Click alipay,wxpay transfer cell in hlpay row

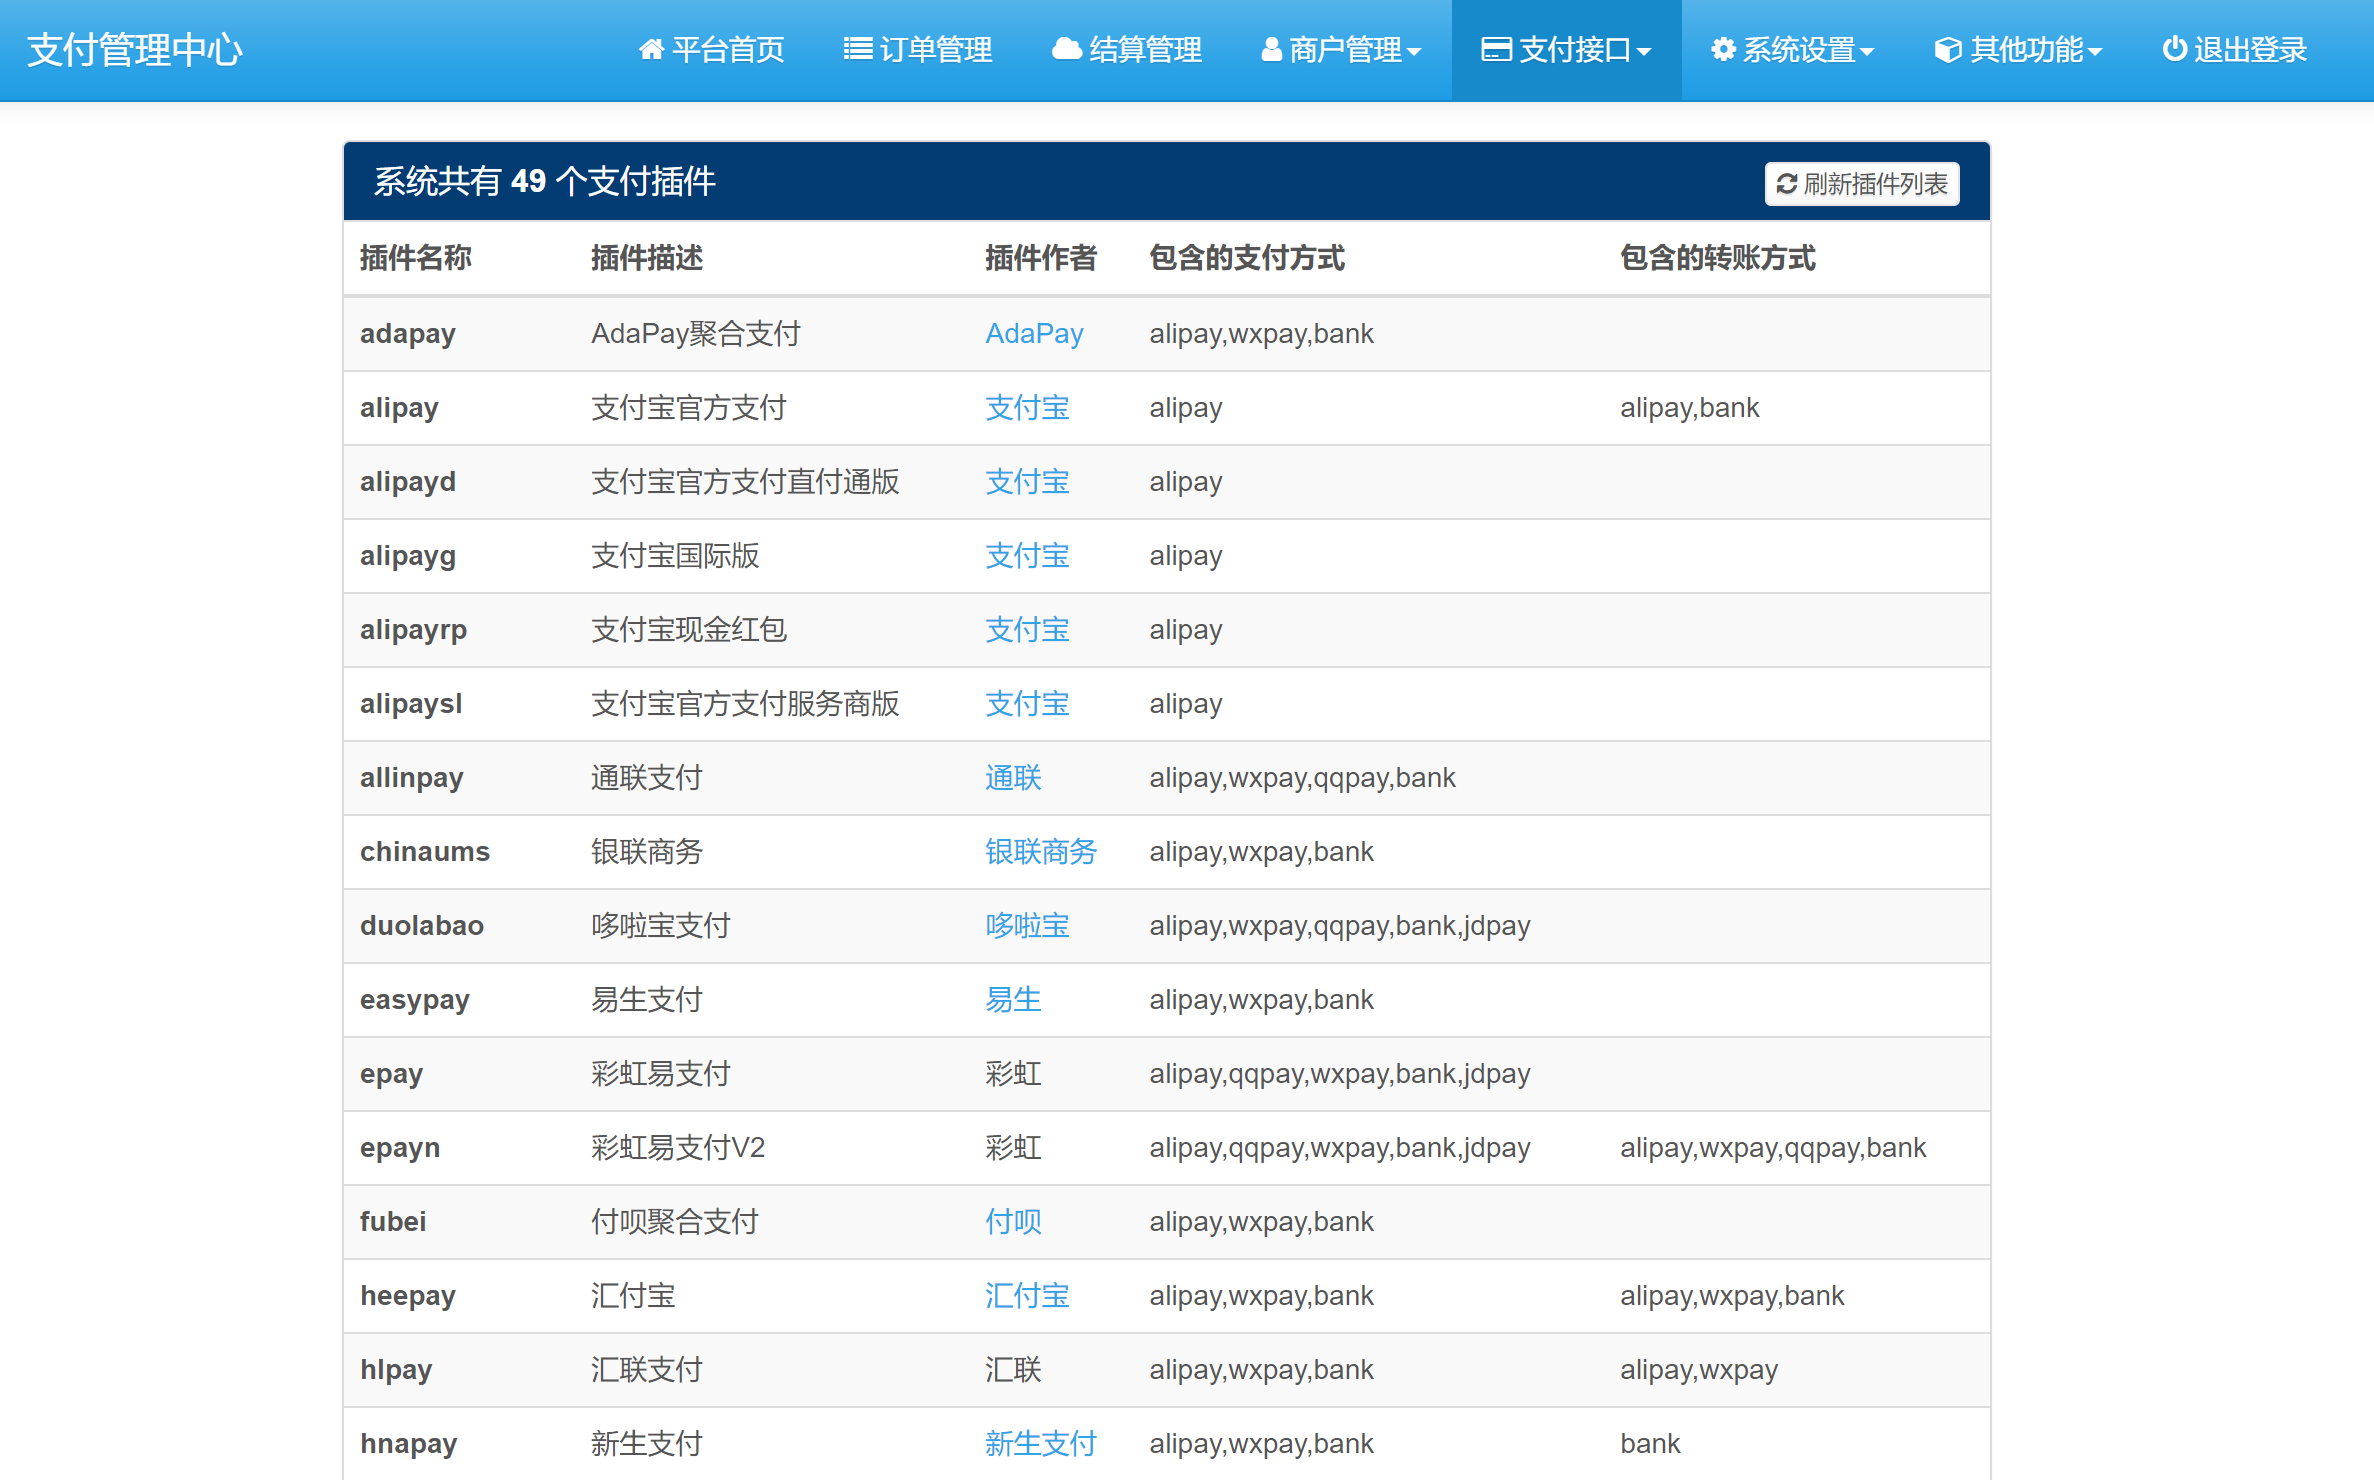pos(1699,1369)
